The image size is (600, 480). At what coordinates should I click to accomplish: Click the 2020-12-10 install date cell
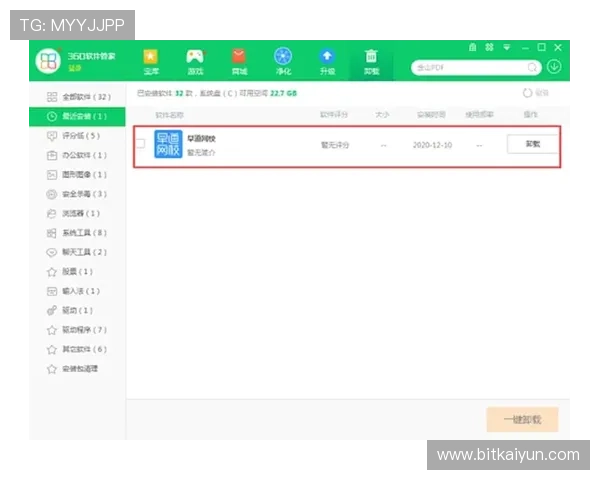(432, 145)
